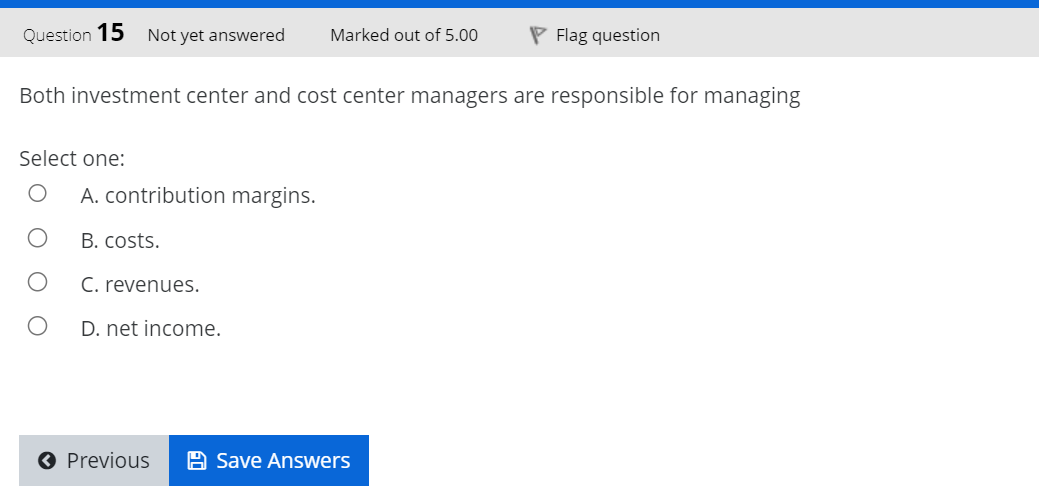Click the 'Select one:' label
The width and height of the screenshot is (1039, 502).
click(72, 159)
